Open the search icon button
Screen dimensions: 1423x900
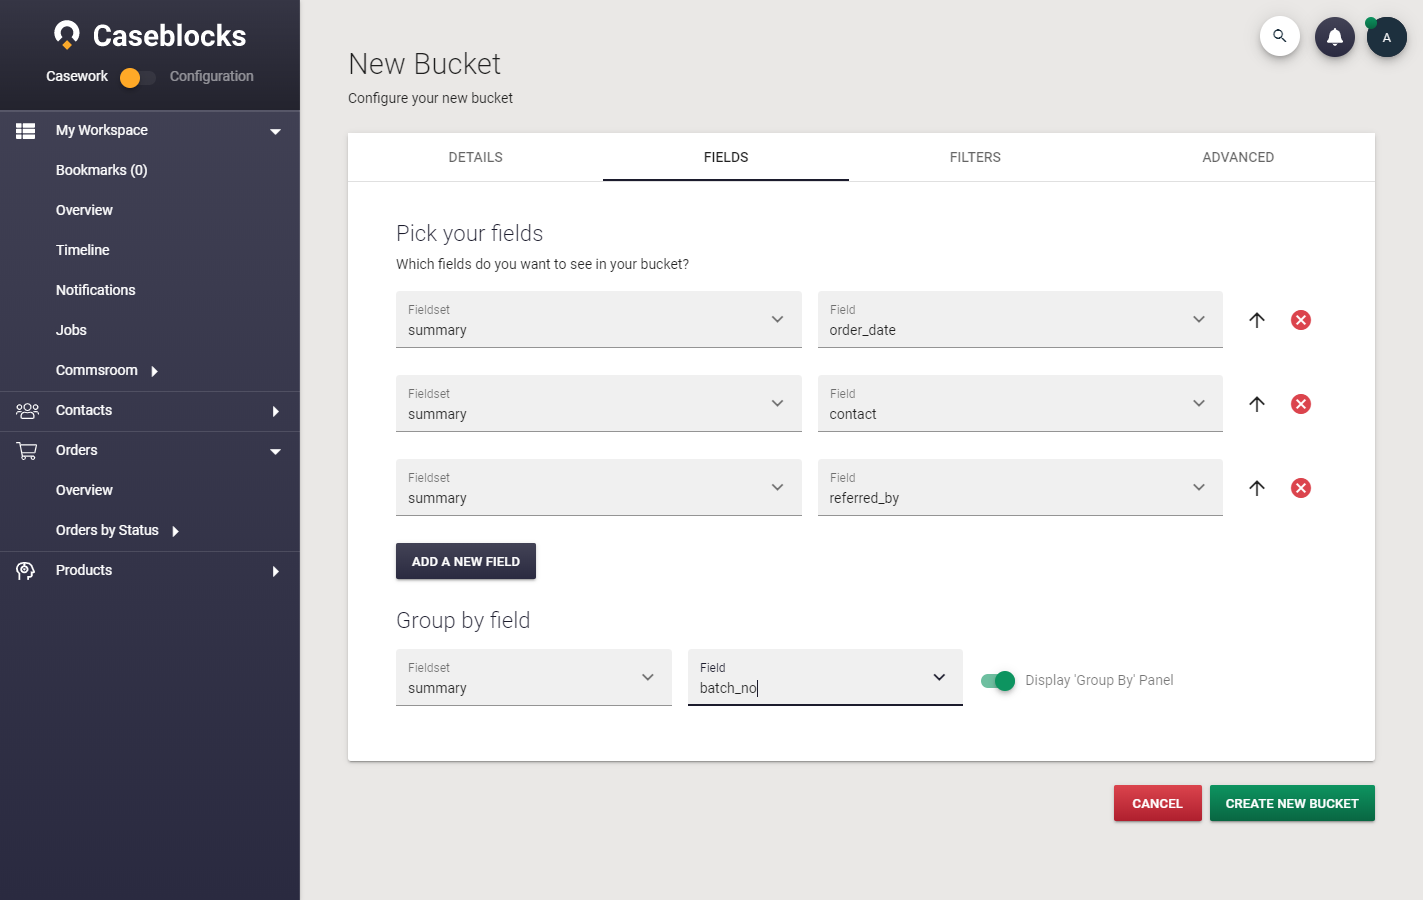pos(1280,37)
